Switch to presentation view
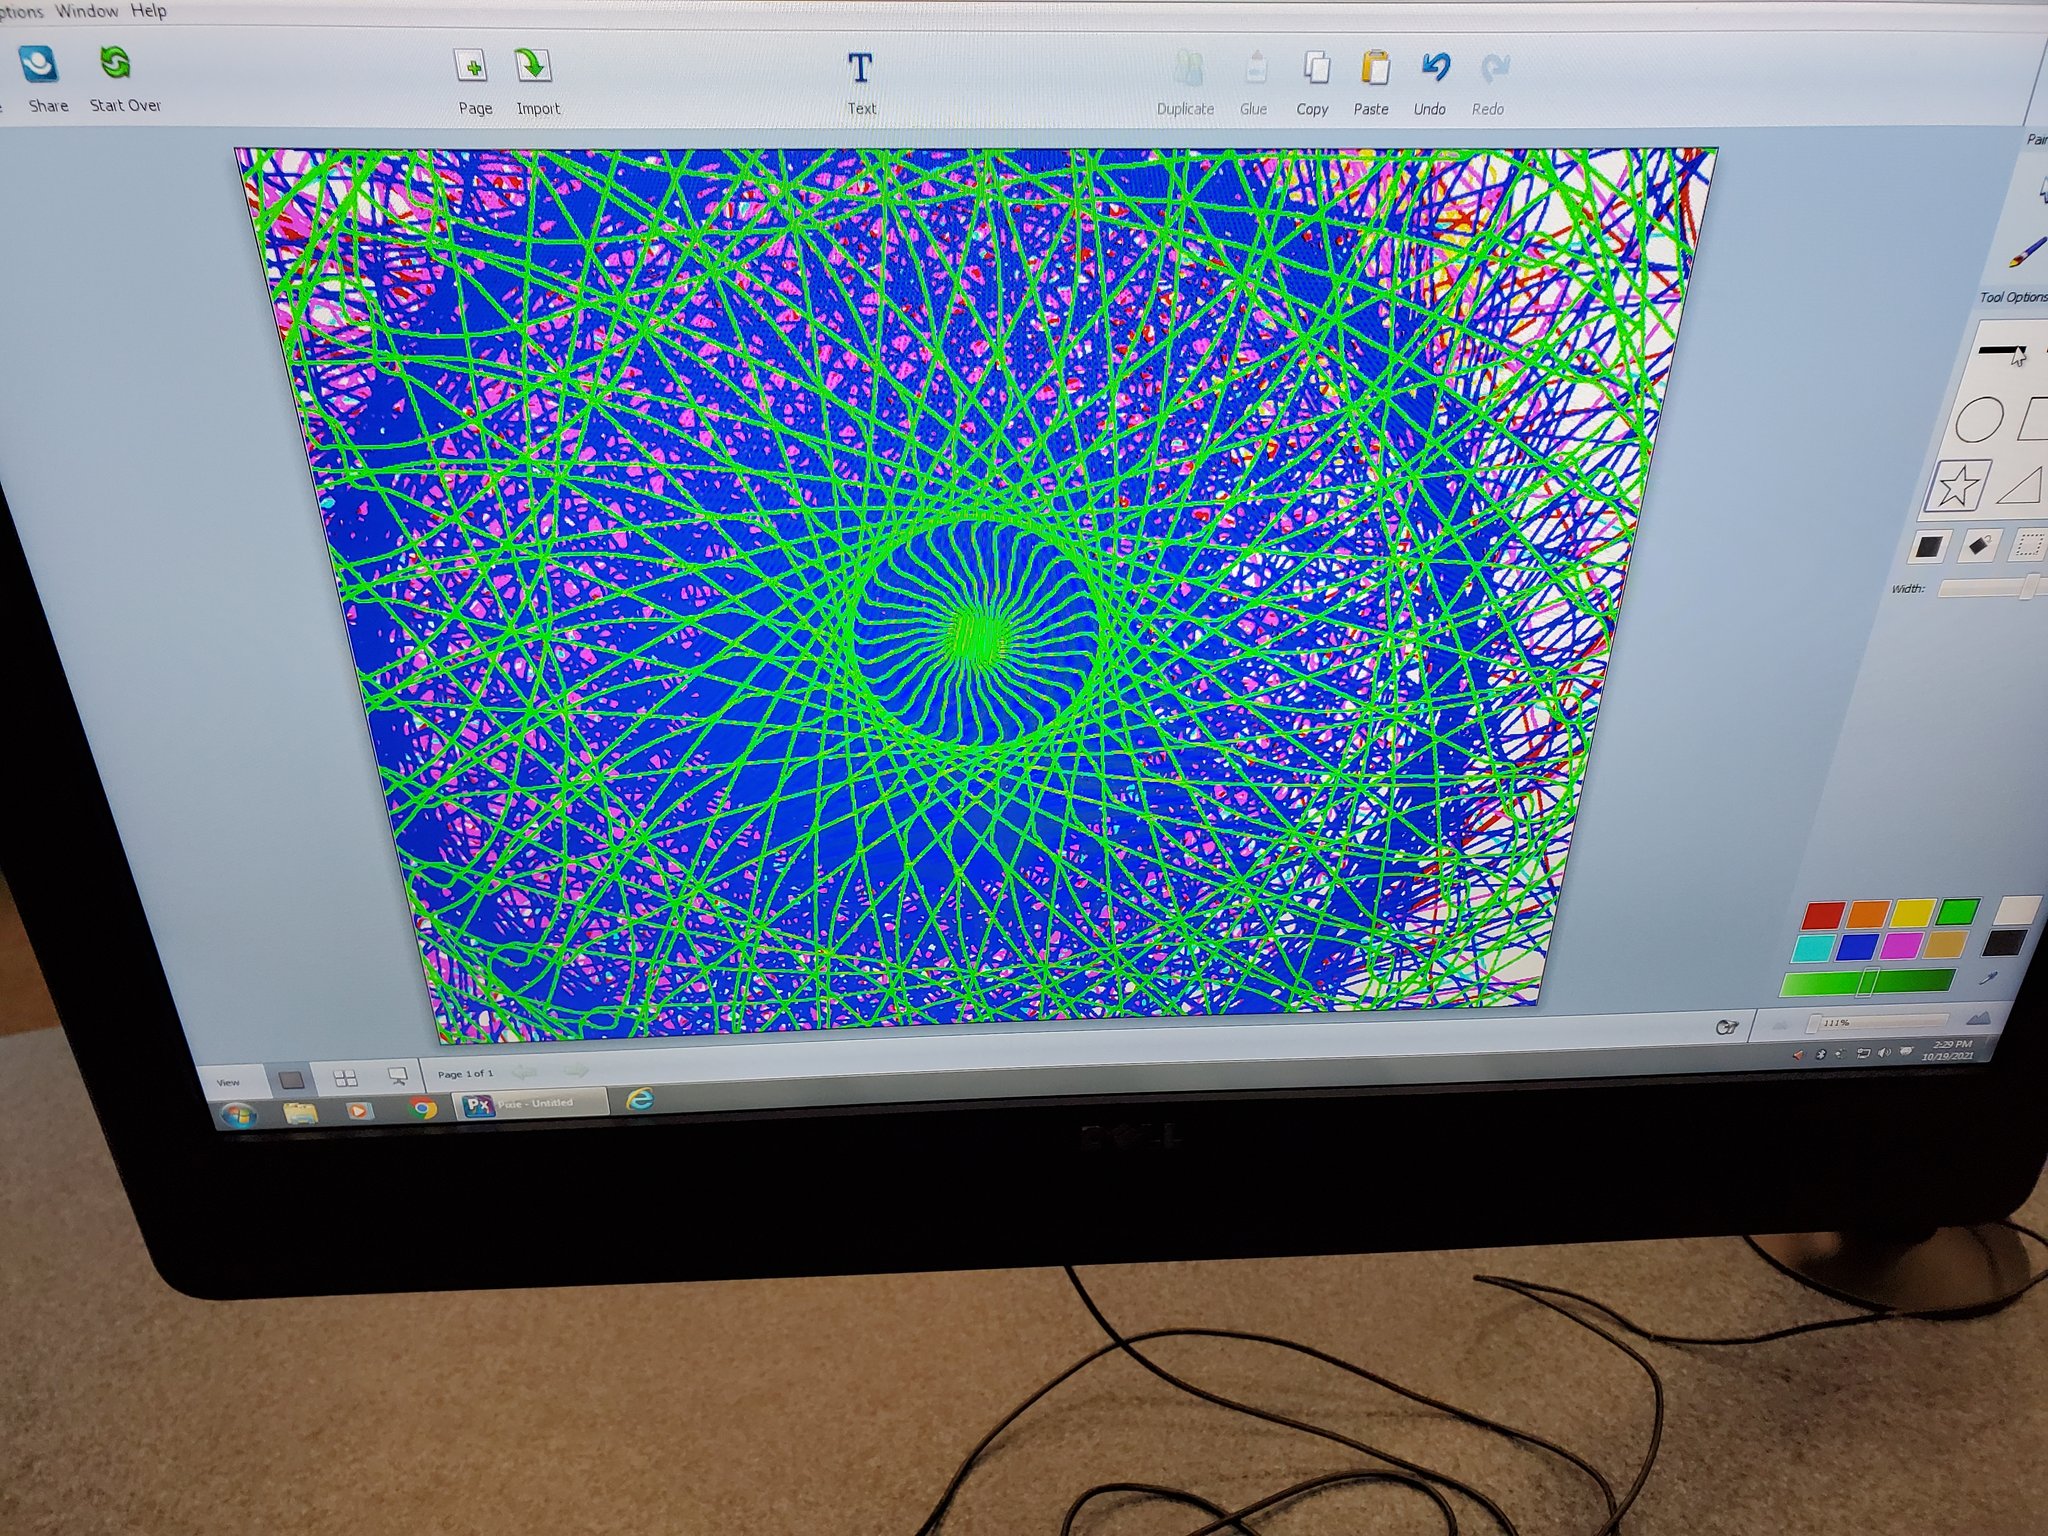The height and width of the screenshot is (1536, 2048). pyautogui.click(x=397, y=1076)
